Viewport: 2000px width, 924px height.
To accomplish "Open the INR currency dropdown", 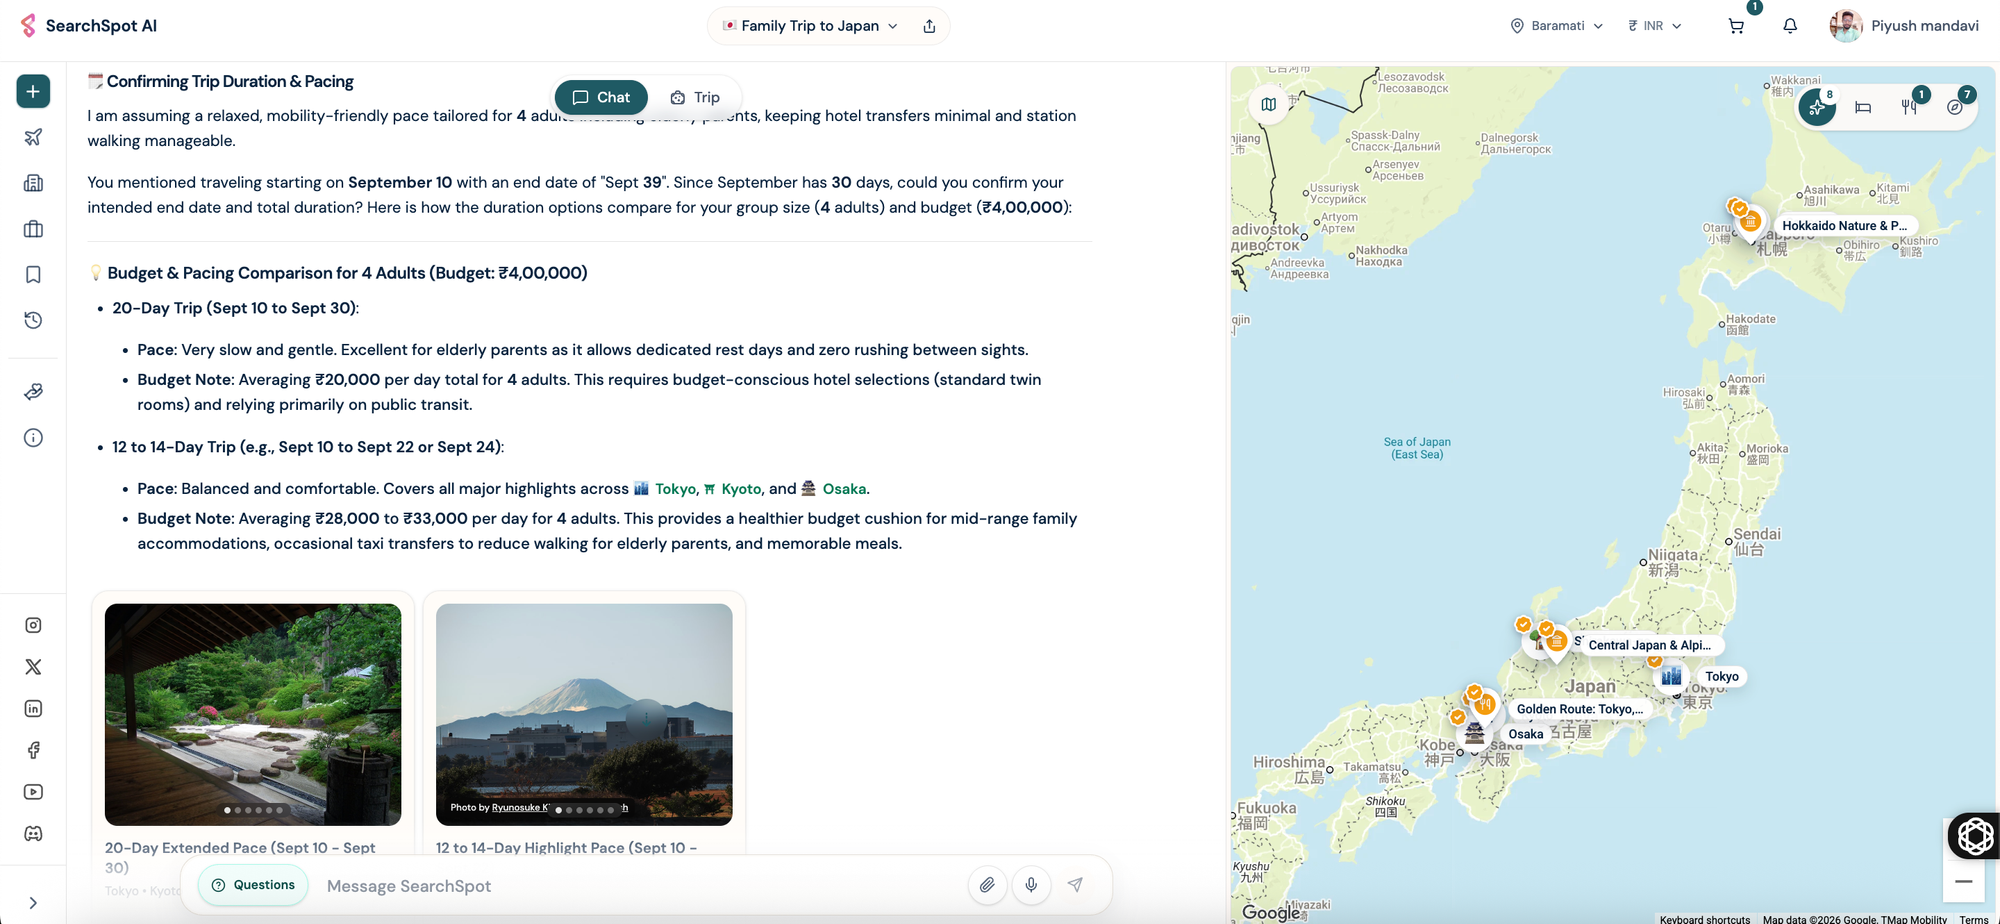I will pyautogui.click(x=1655, y=26).
